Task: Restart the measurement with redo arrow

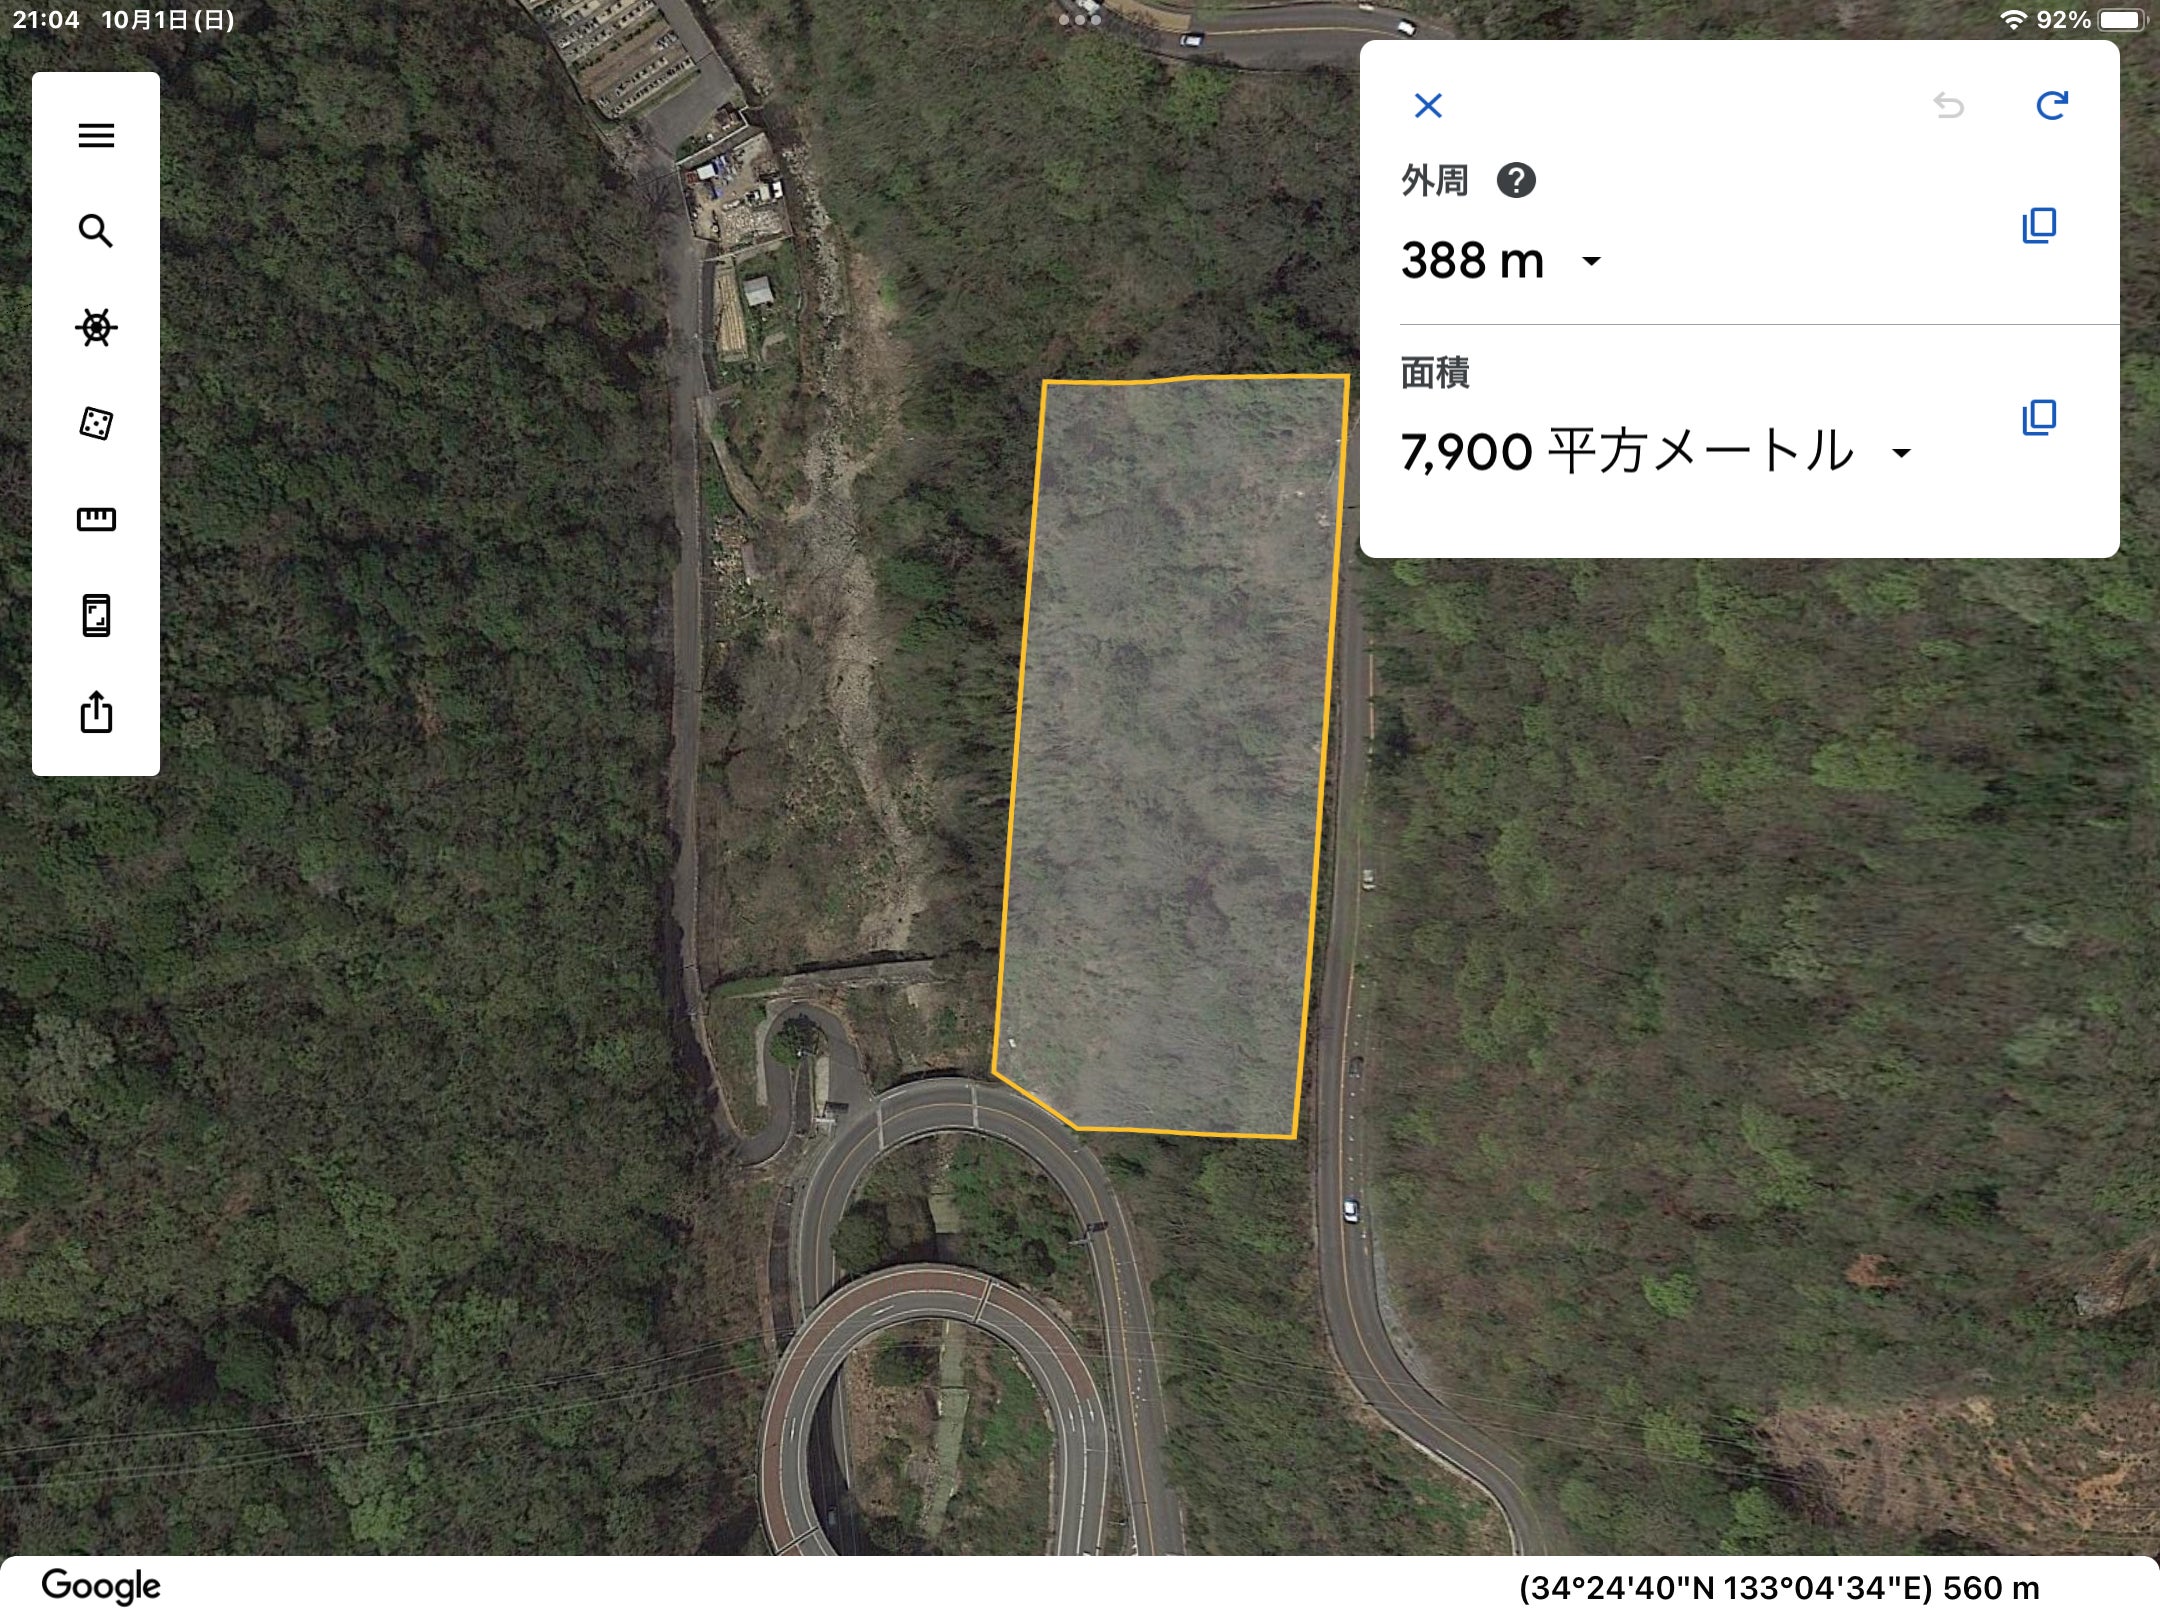Action: 2052,105
